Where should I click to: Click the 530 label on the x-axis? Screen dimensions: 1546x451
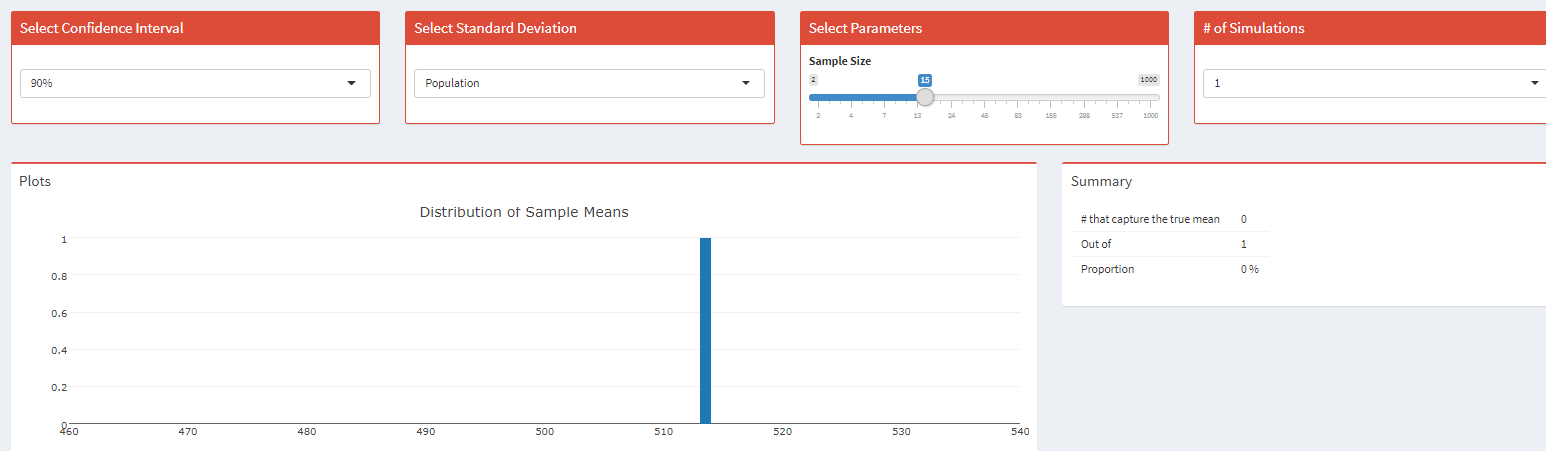point(901,432)
